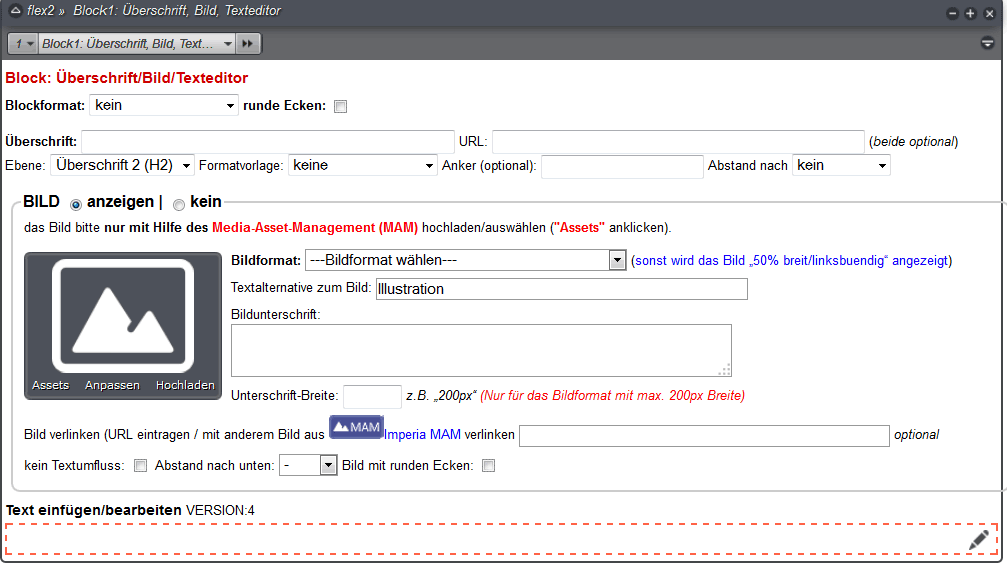This screenshot has width=1007, height=566.
Task: Click the Bildunterschrift resize grip
Action: pos(724,369)
